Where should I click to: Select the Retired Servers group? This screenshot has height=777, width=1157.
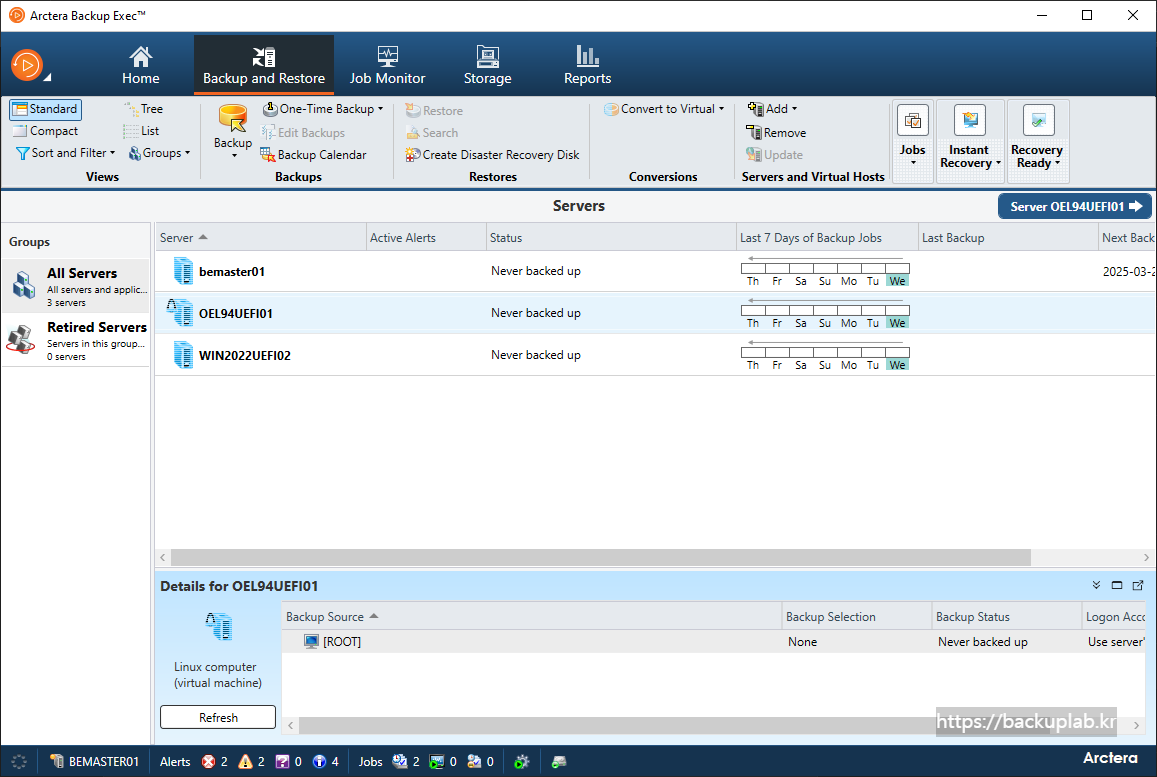point(77,339)
